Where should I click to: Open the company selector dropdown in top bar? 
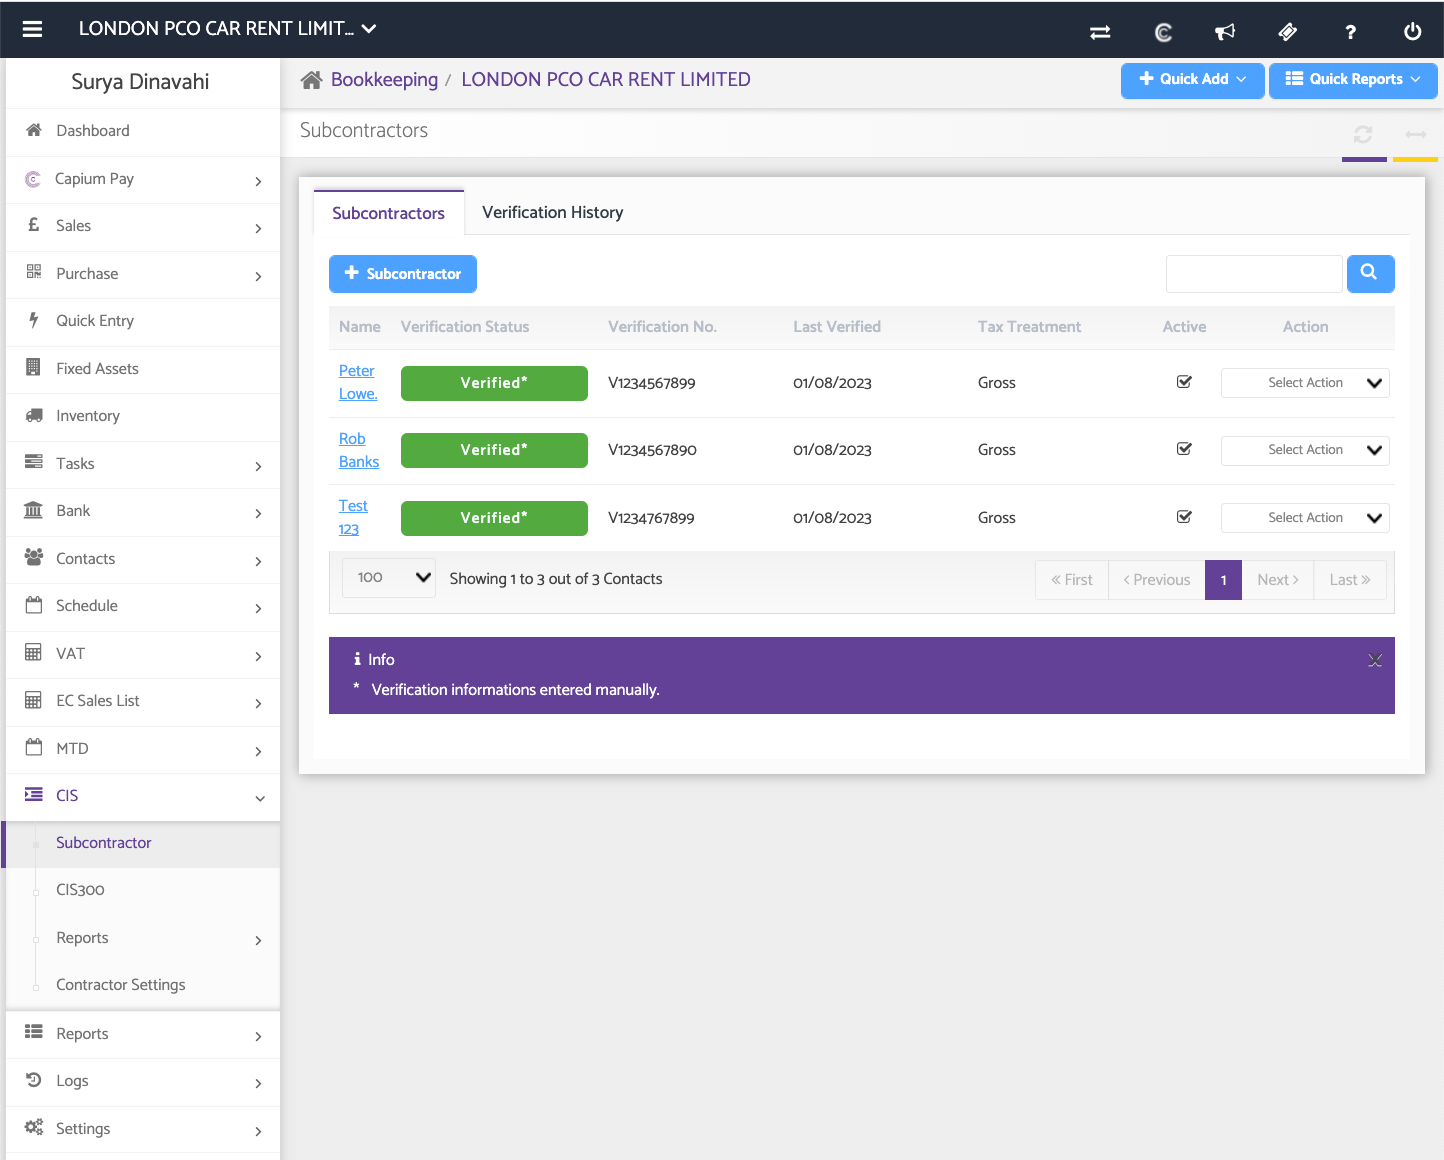point(228,29)
